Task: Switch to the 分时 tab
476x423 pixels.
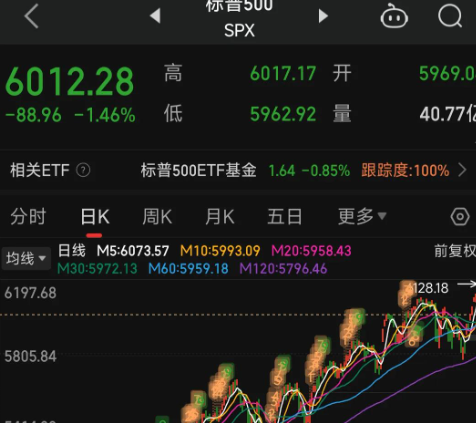Action: [28, 217]
